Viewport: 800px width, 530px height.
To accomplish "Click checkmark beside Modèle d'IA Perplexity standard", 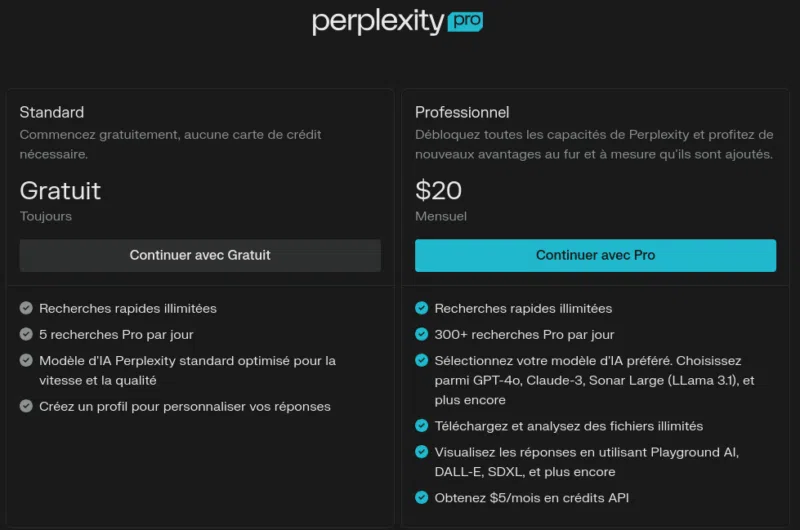I will click(x=26, y=360).
